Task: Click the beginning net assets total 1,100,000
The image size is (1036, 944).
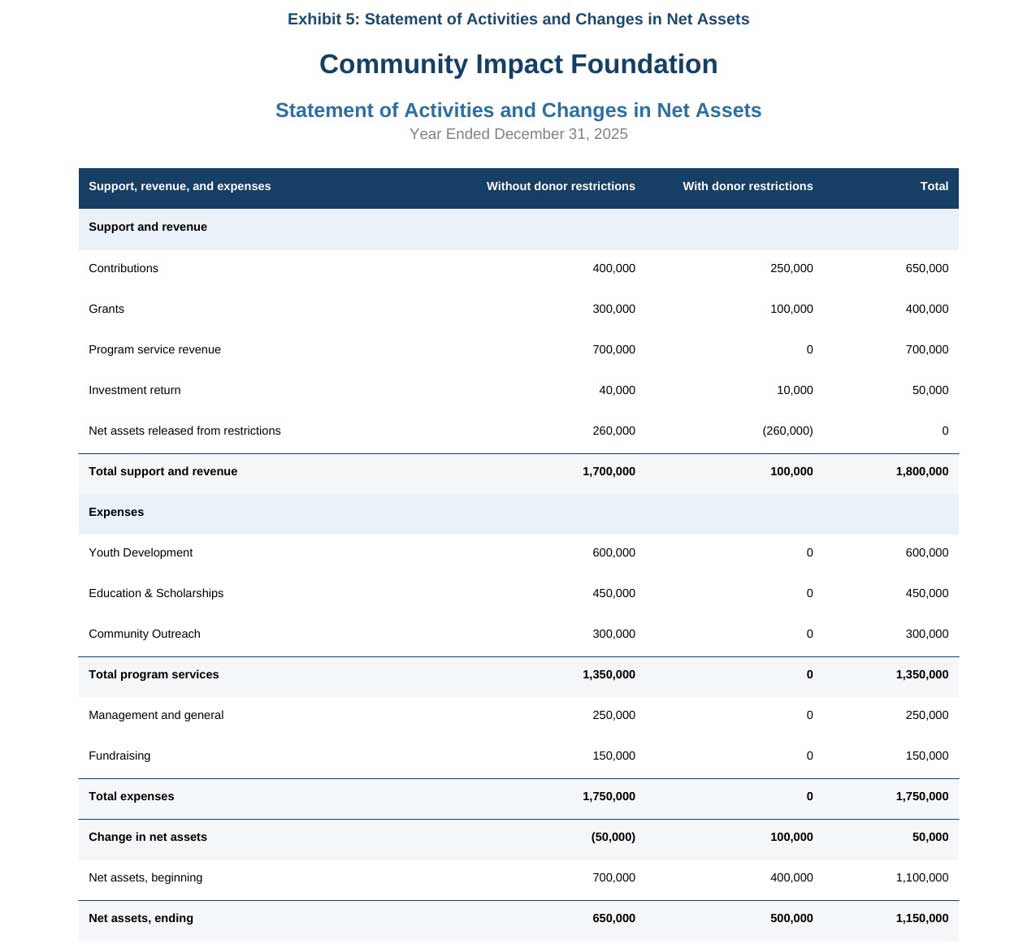Action: point(922,877)
